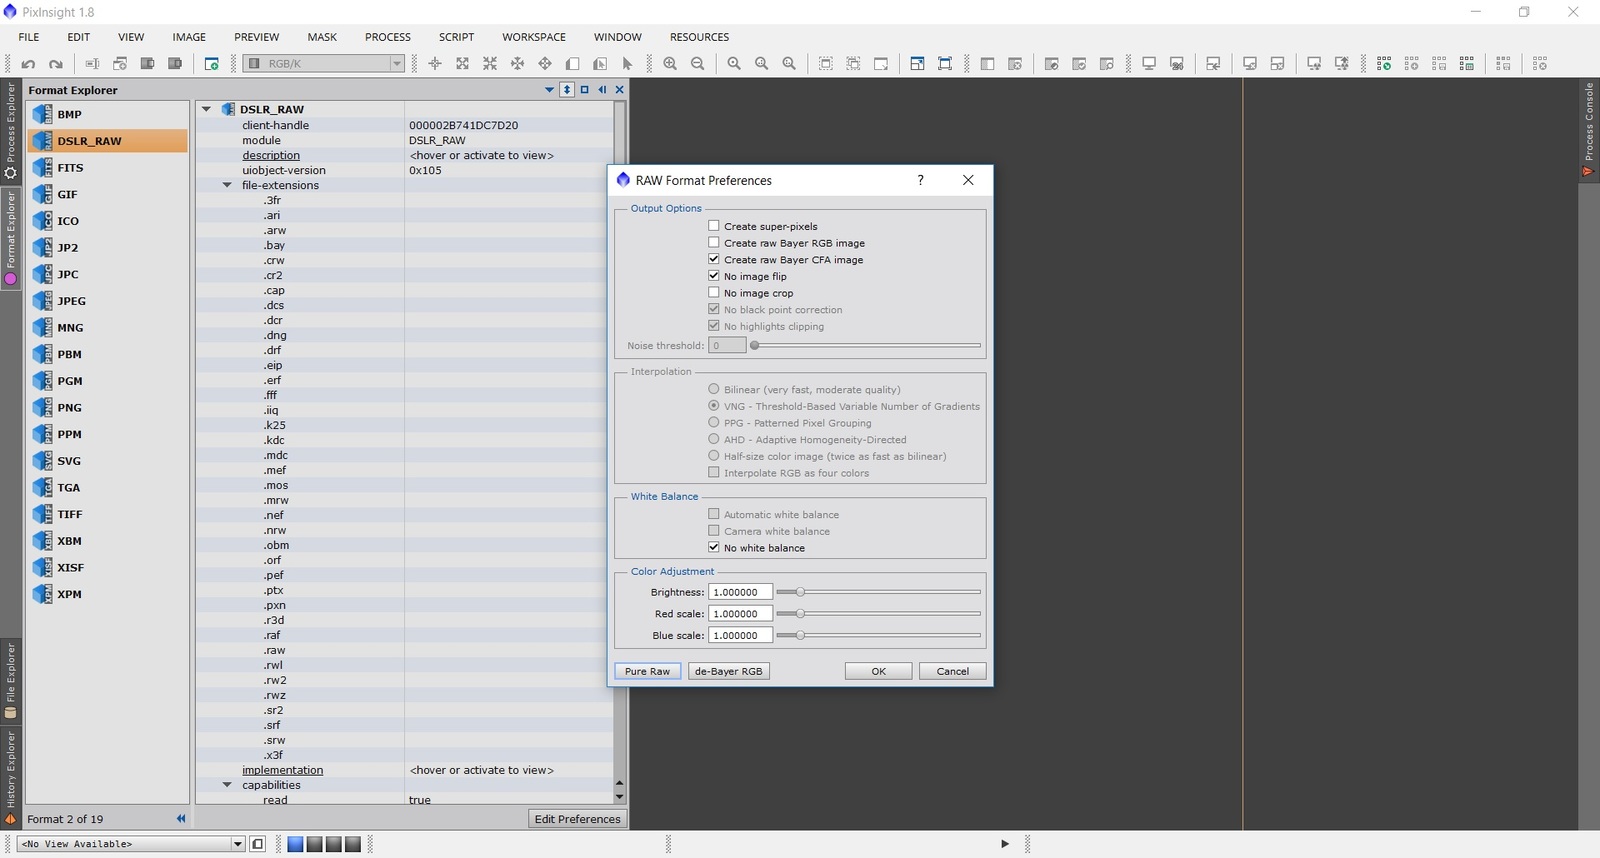Close the Format Explorer panel with X icon

coord(620,90)
